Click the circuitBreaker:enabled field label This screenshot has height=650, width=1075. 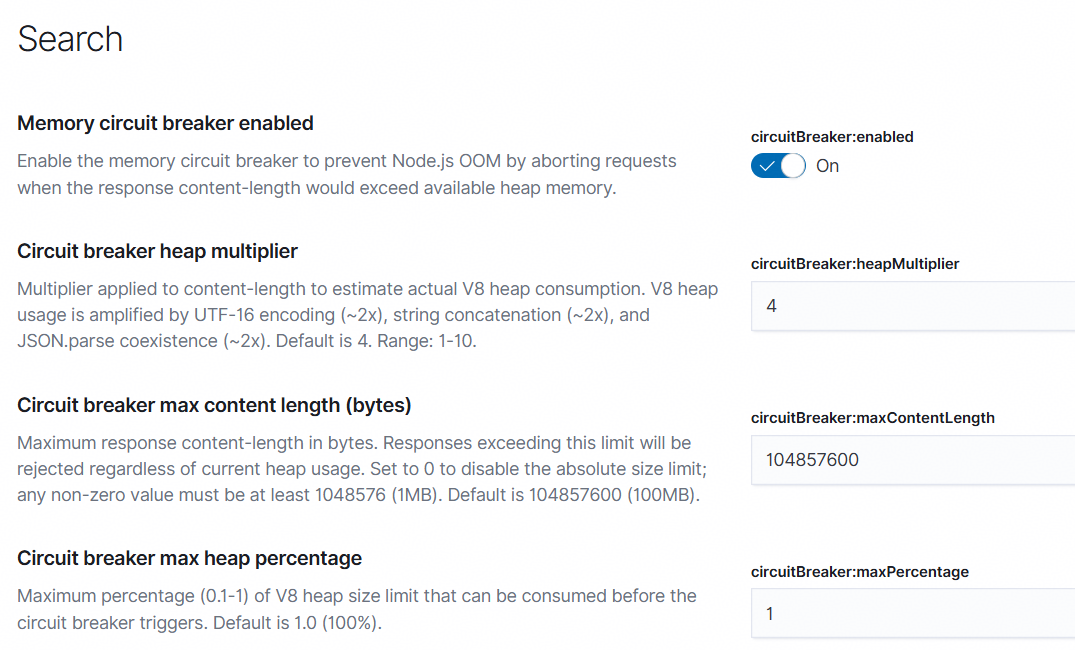click(832, 137)
